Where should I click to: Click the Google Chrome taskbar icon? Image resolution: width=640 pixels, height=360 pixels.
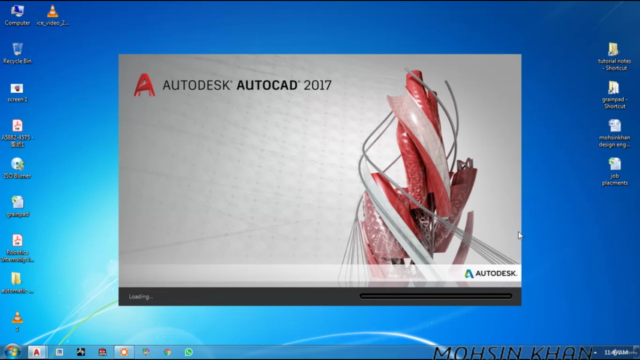pos(167,352)
